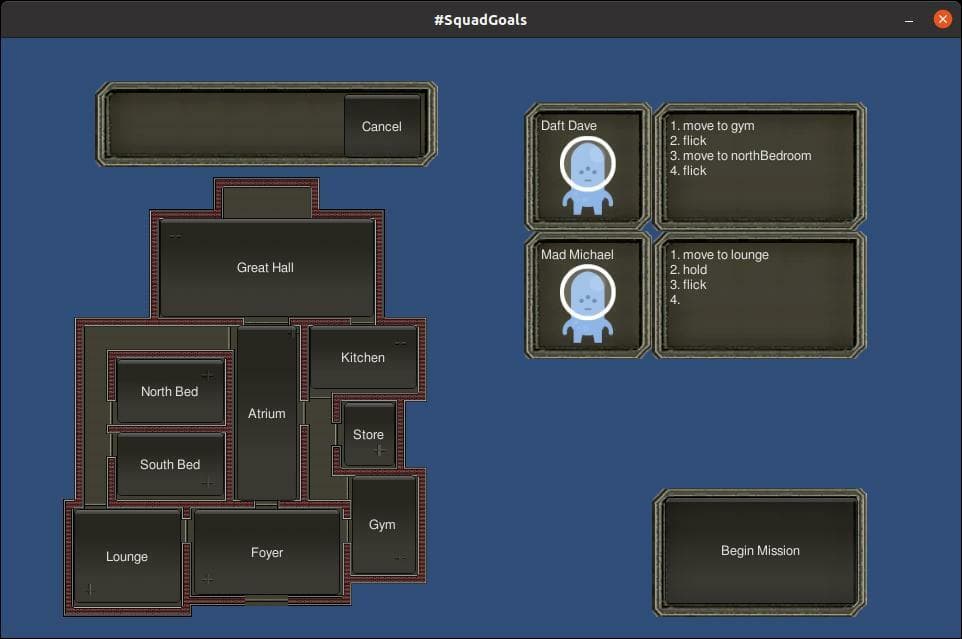
Task: Pick the South Bed room
Action: coord(170,464)
